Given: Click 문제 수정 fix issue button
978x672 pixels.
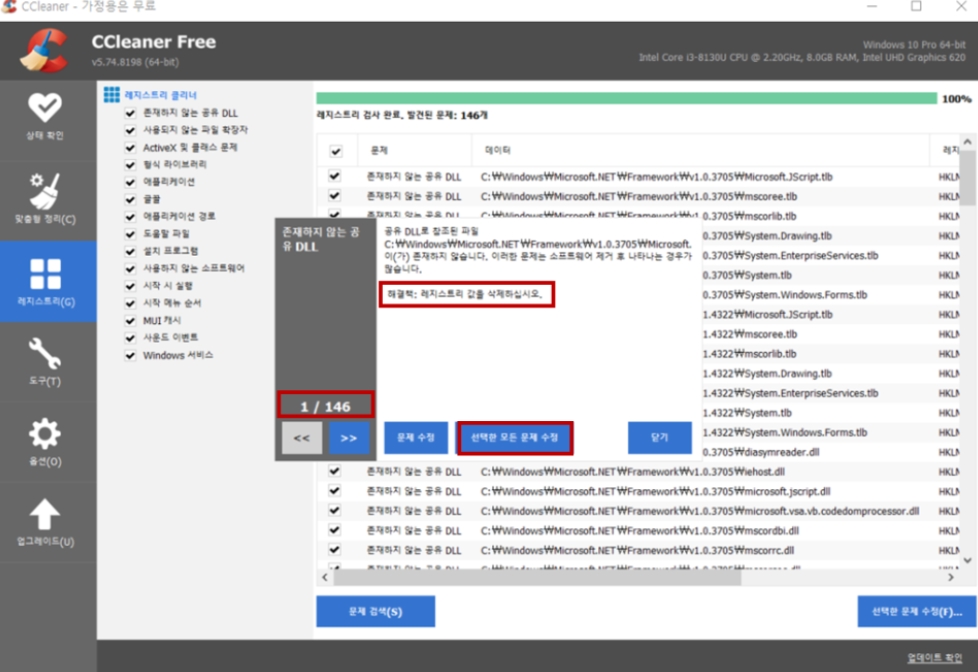Looking at the screenshot, I should click(415, 437).
